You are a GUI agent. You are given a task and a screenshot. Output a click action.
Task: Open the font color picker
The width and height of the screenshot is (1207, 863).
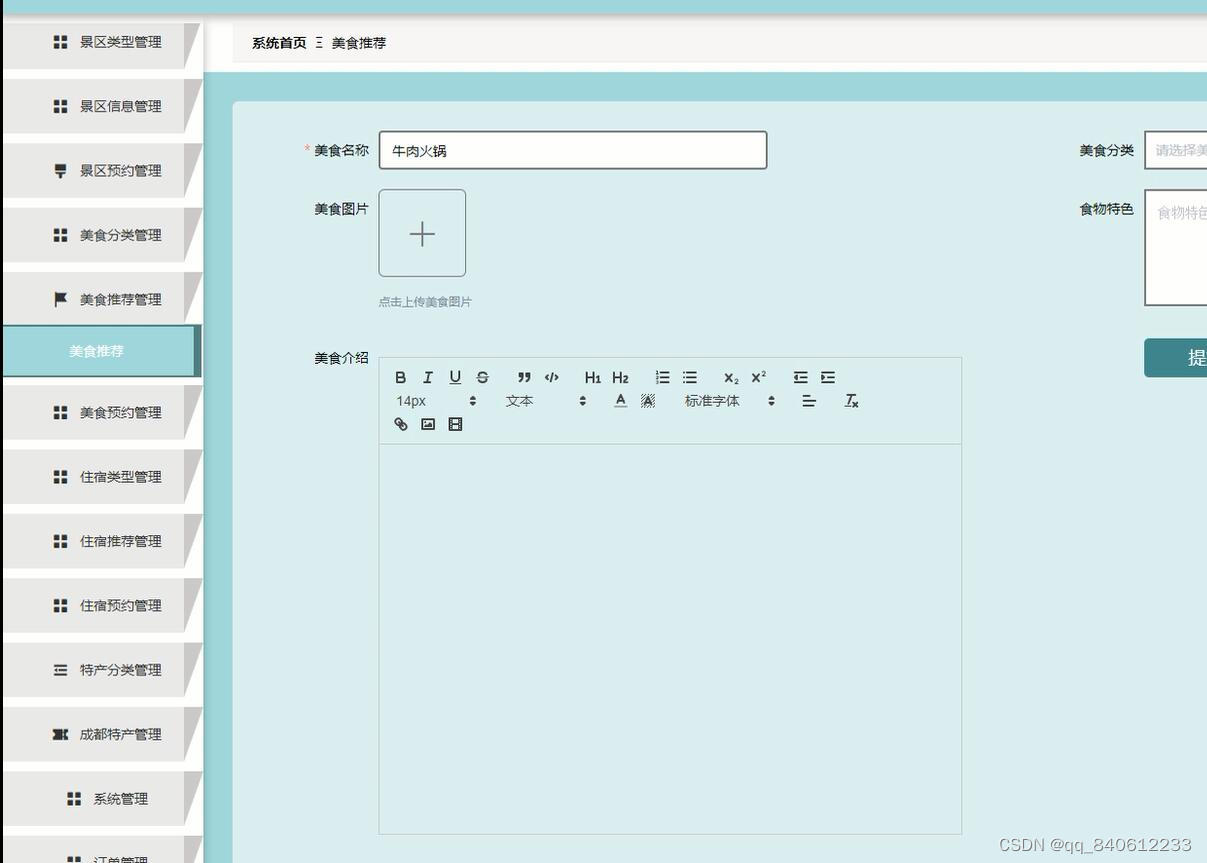620,400
